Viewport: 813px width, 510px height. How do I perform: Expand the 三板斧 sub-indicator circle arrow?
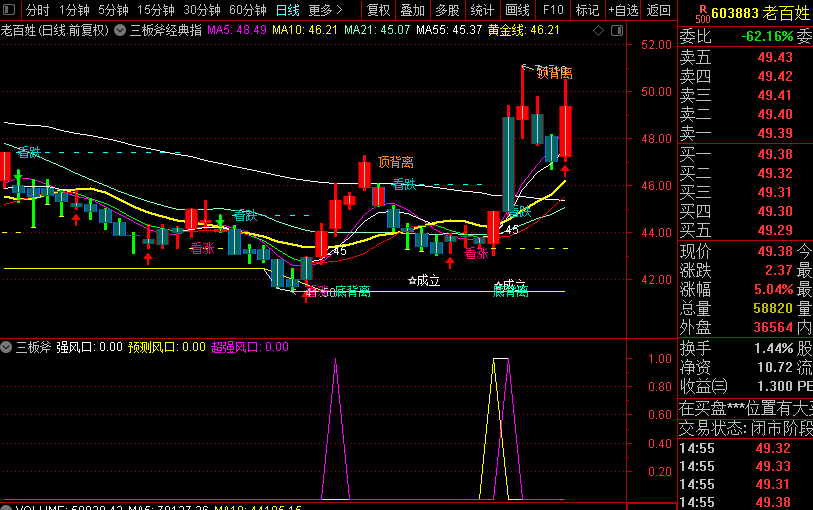coord(7,347)
